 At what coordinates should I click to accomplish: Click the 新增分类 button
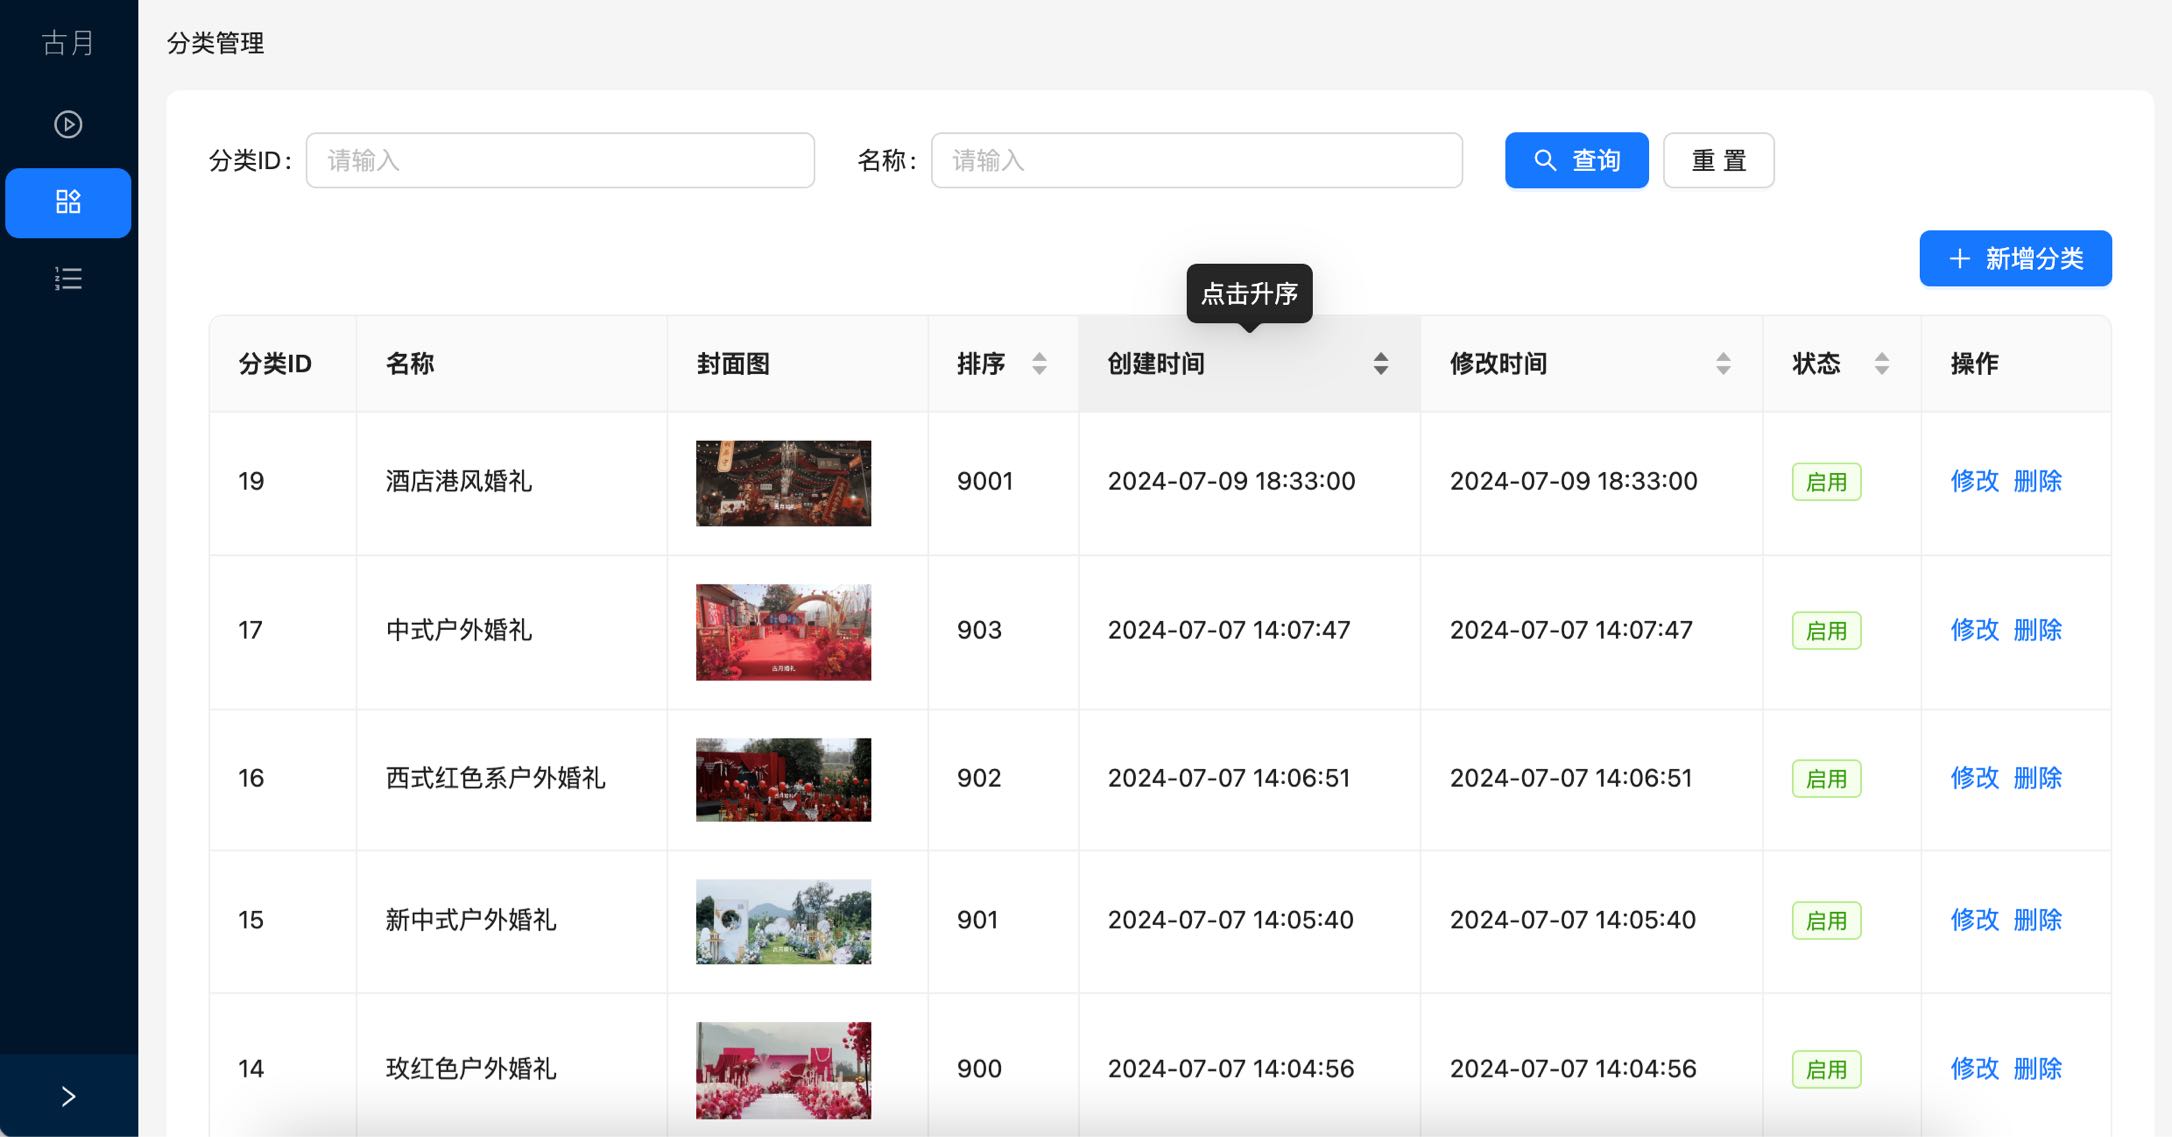click(x=2016, y=259)
